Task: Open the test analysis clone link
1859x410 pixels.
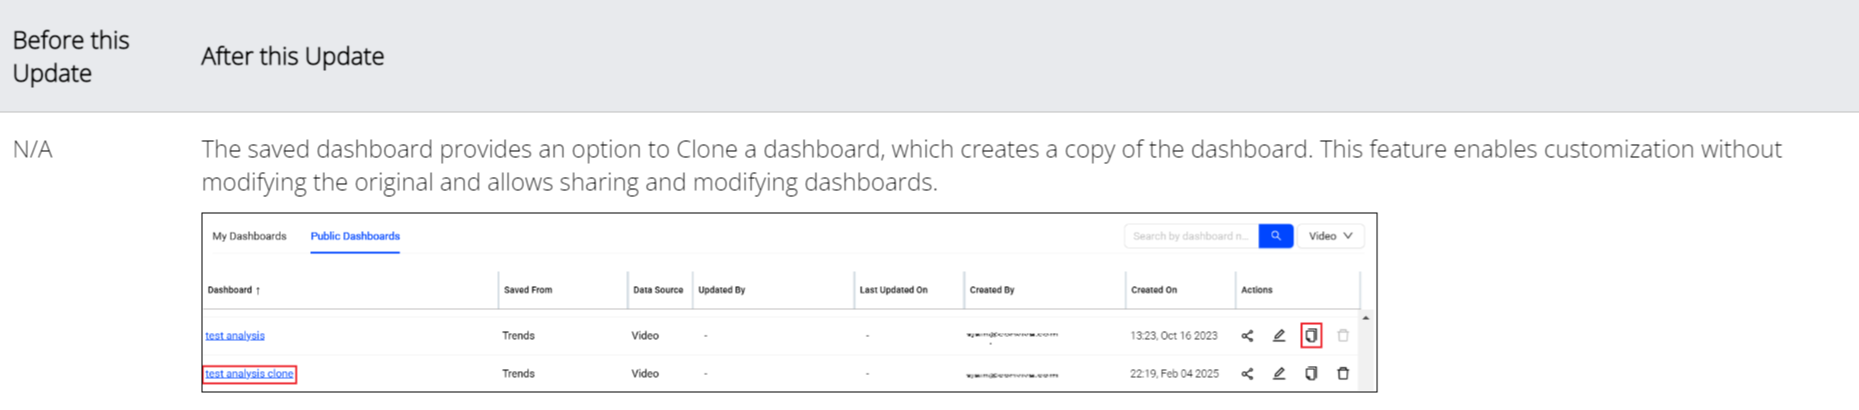Action: [249, 374]
